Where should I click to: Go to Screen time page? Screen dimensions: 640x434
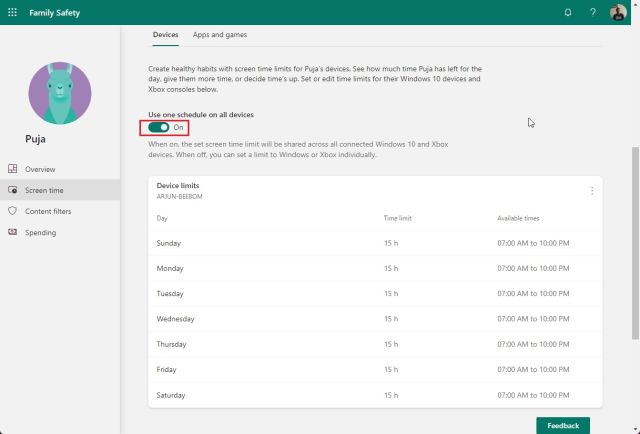60,190
